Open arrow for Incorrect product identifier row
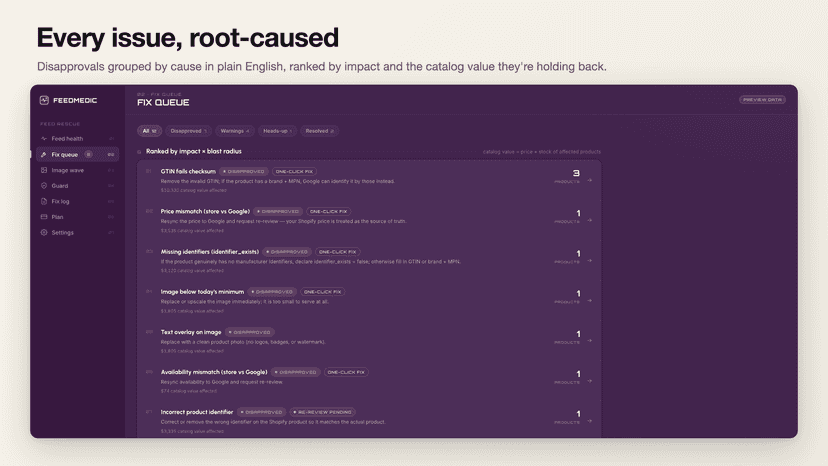 coord(590,421)
